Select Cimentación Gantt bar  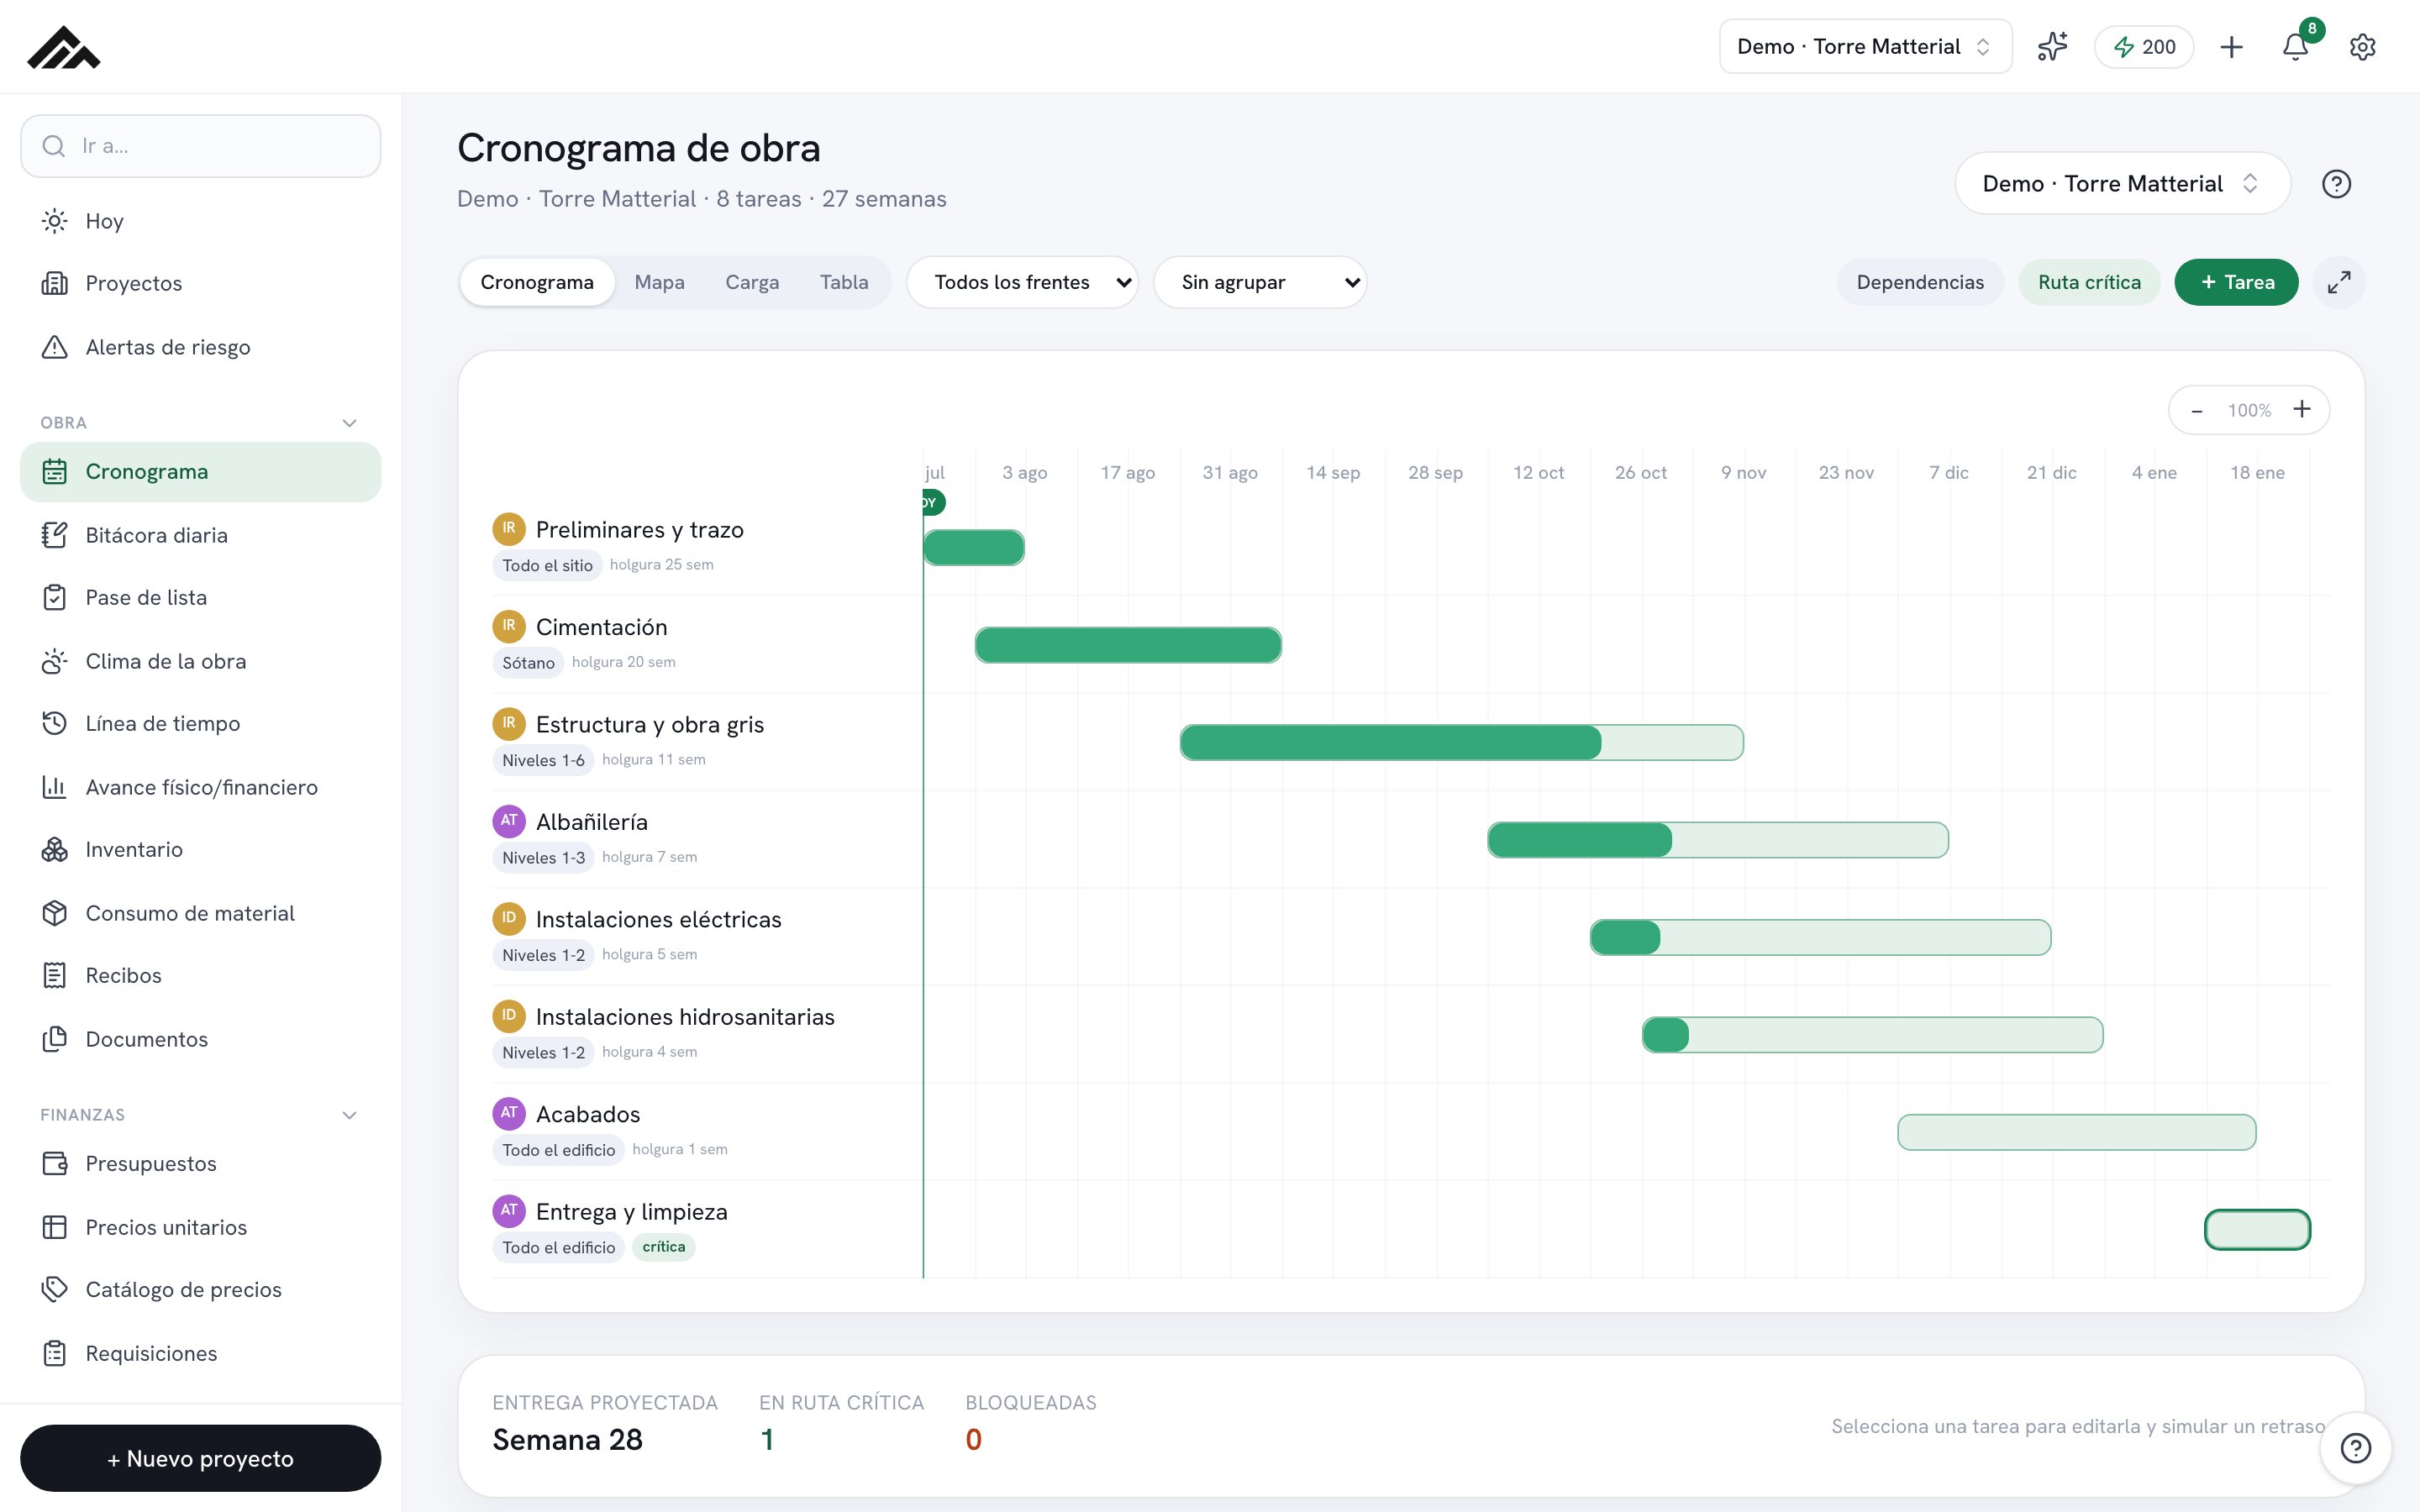pos(1128,645)
